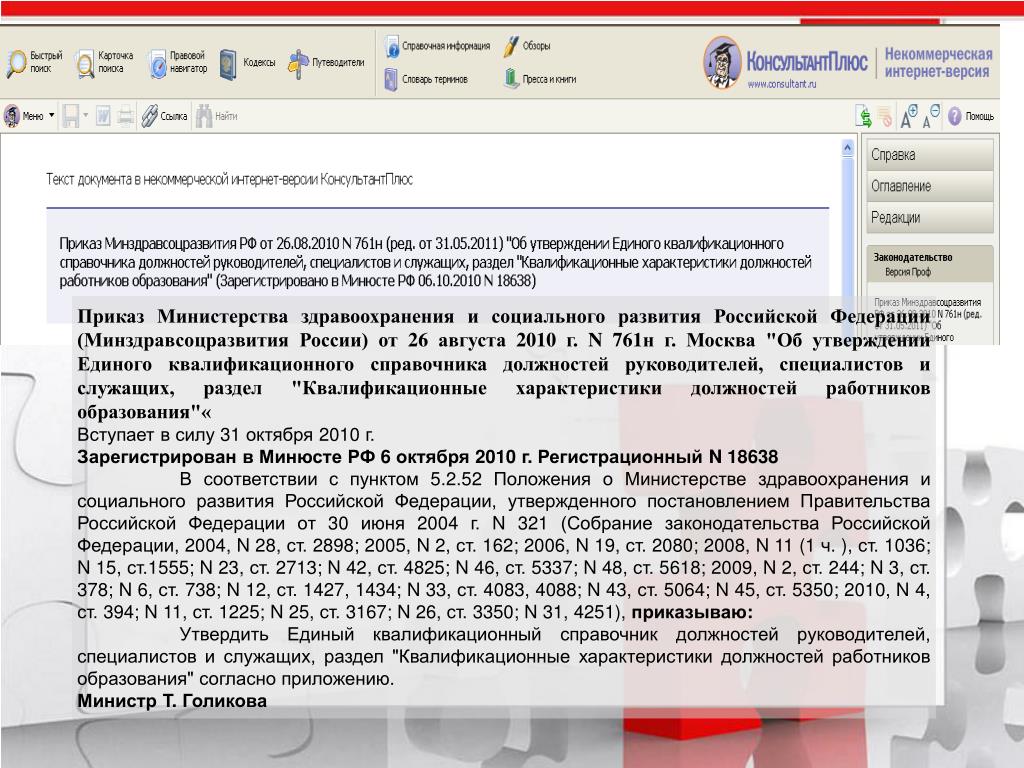1024x768 pixels.
Task: Open Помощь help question icon
Action: click(x=970, y=116)
